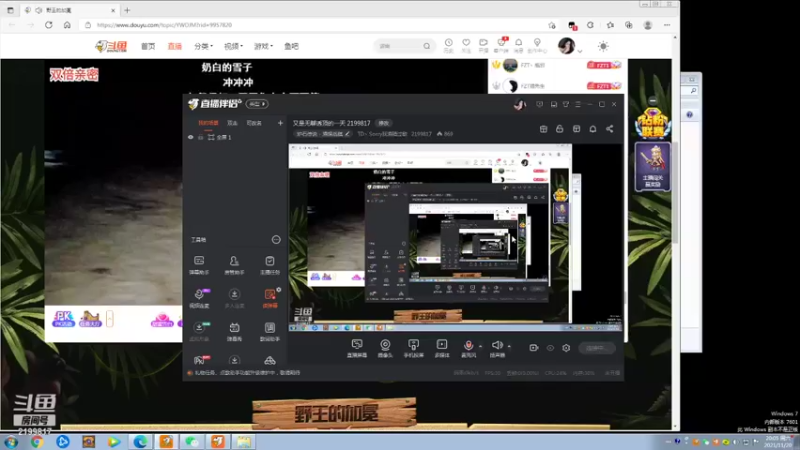Collapse the toolbox with minus circle
The width and height of the screenshot is (800, 450).
[x=276, y=239]
